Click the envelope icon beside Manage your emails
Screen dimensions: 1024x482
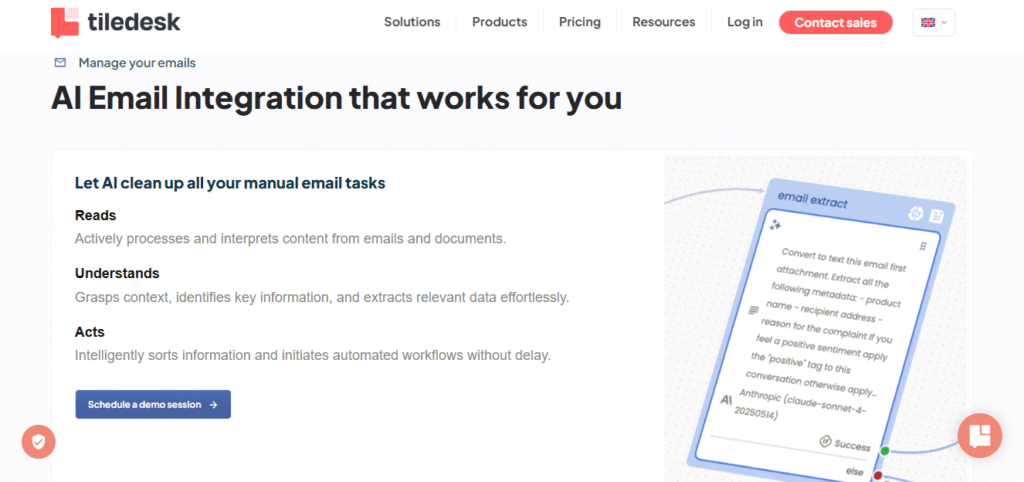(x=61, y=63)
